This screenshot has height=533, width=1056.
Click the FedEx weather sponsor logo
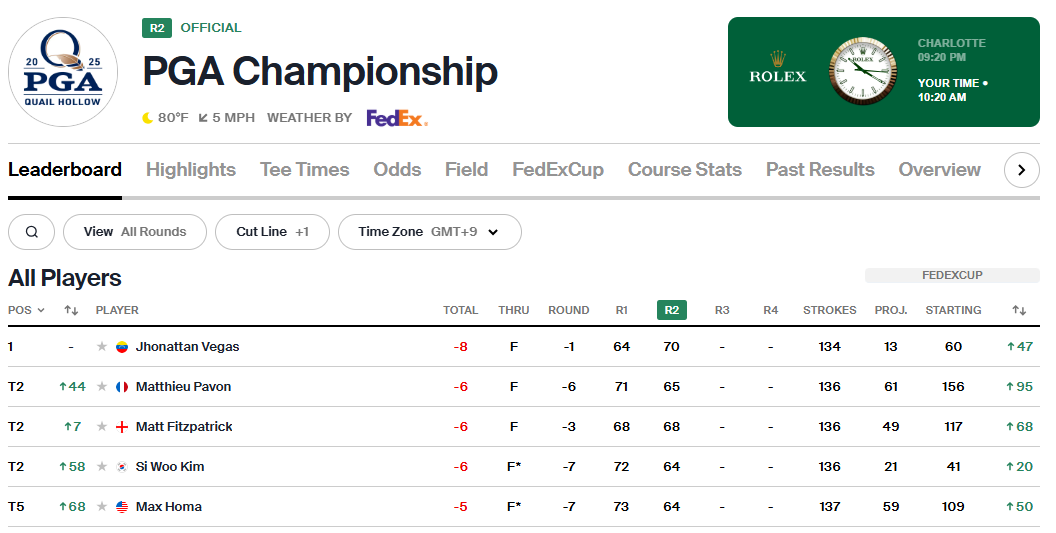[x=397, y=118]
